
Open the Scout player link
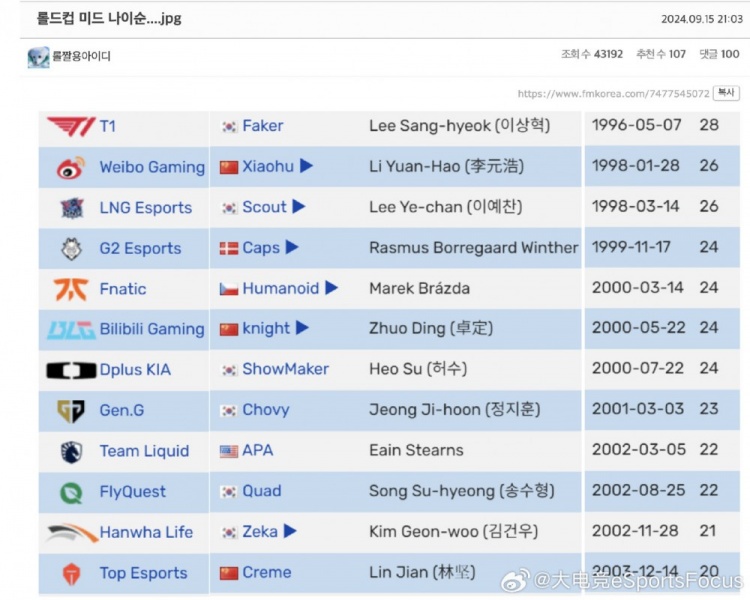(264, 207)
